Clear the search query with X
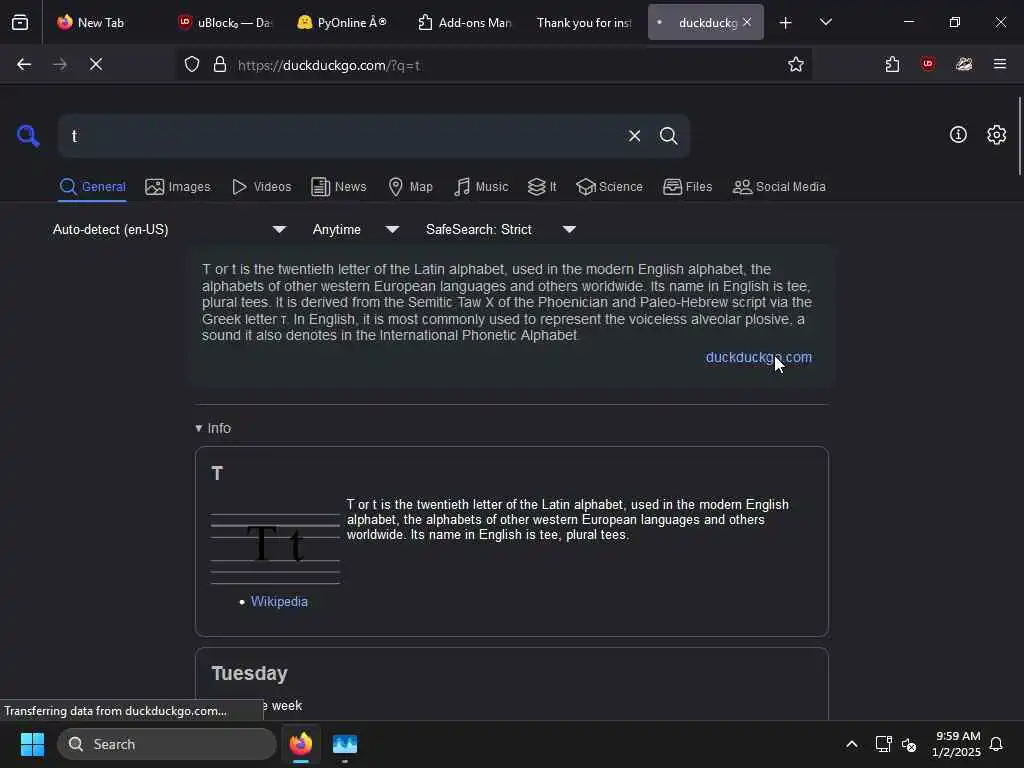1024x768 pixels. click(x=634, y=136)
